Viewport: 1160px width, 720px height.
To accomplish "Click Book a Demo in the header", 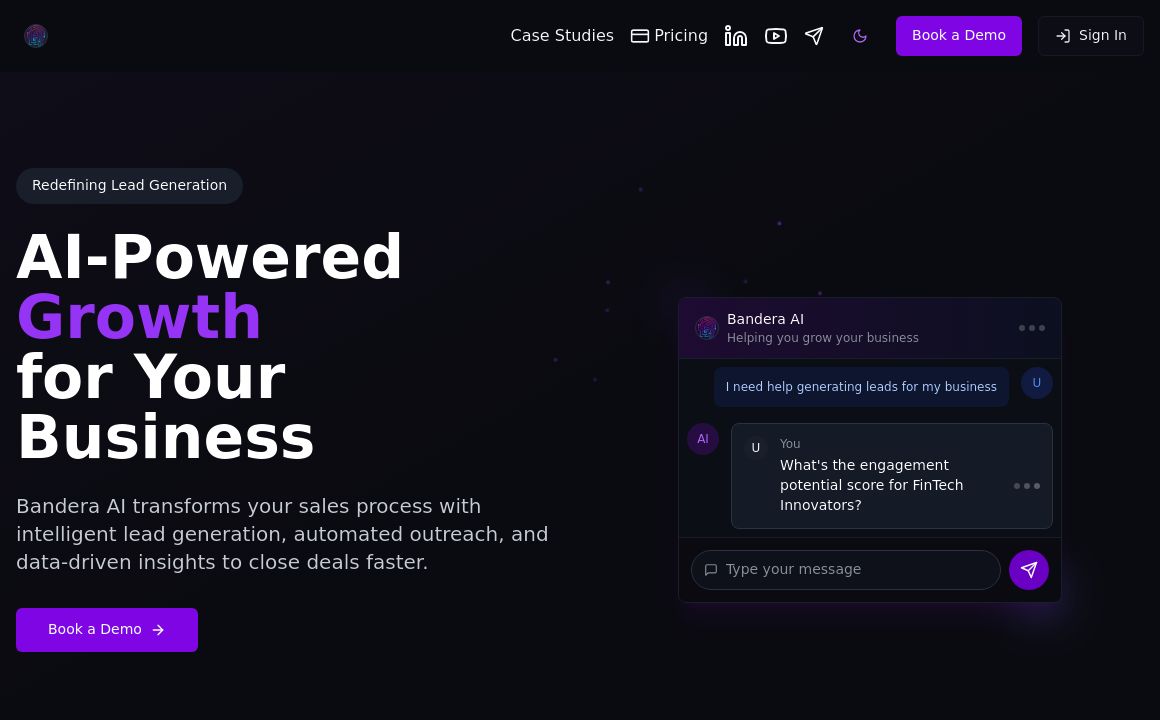I will point(958,36).
